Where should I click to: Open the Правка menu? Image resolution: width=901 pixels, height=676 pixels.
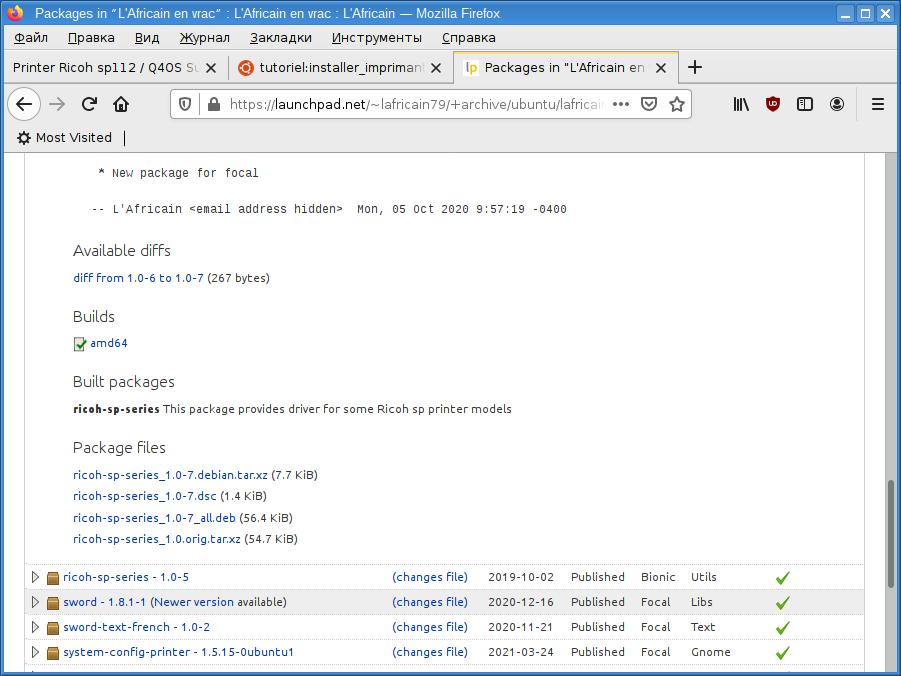(91, 38)
